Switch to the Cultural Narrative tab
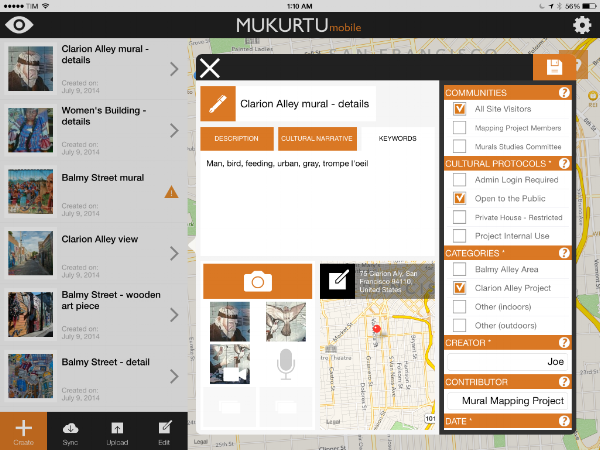 [317, 139]
